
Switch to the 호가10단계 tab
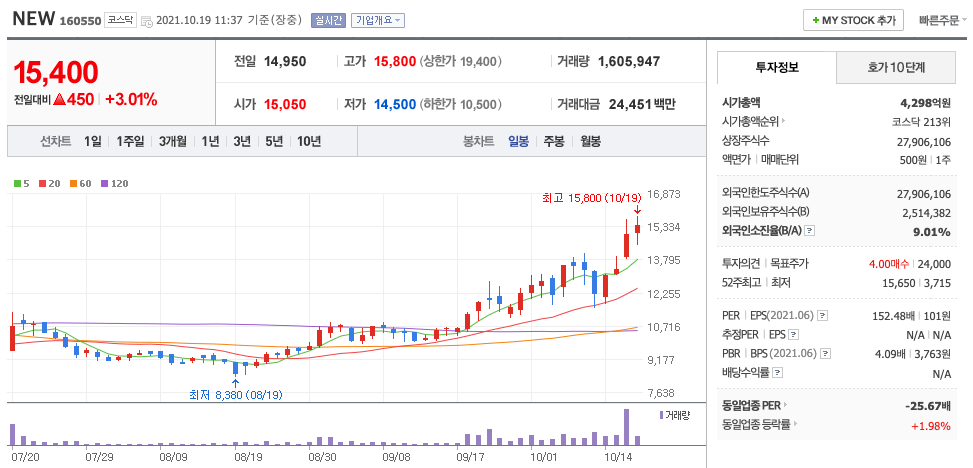pos(895,68)
